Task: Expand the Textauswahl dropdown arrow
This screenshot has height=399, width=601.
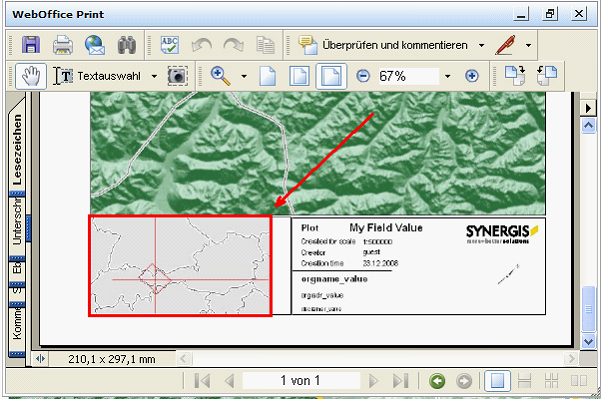Action: point(154,76)
